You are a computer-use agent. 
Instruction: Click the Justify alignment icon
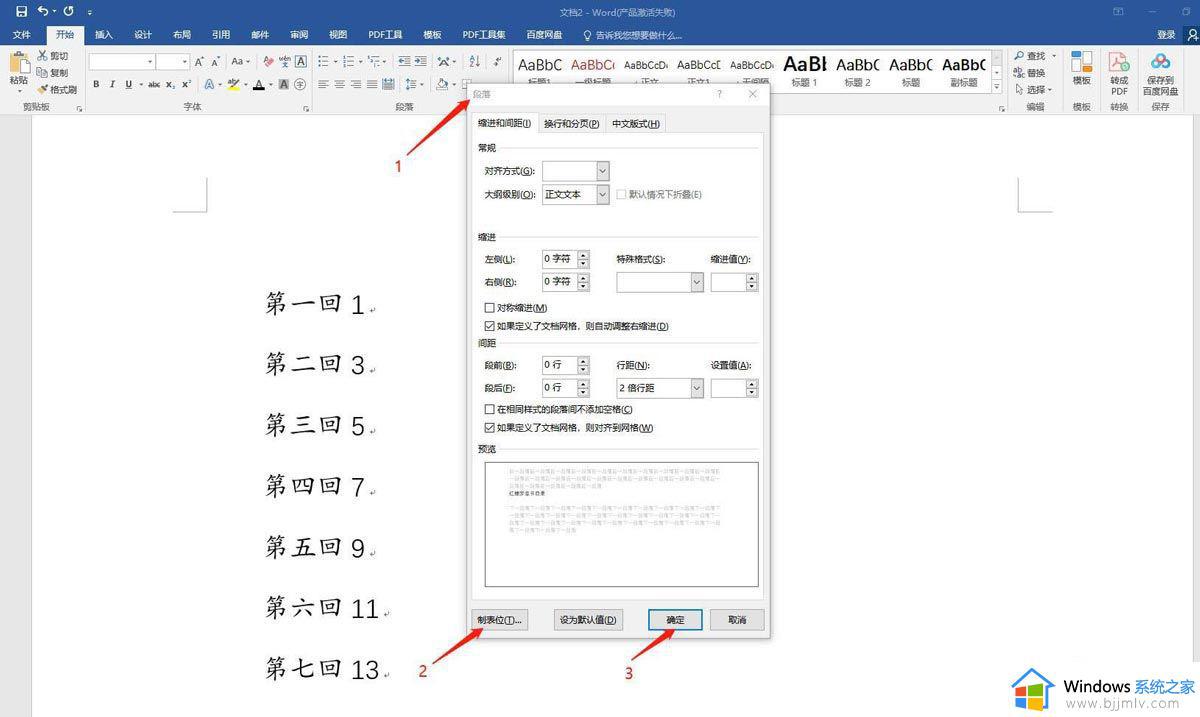pyautogui.click(x=372, y=85)
